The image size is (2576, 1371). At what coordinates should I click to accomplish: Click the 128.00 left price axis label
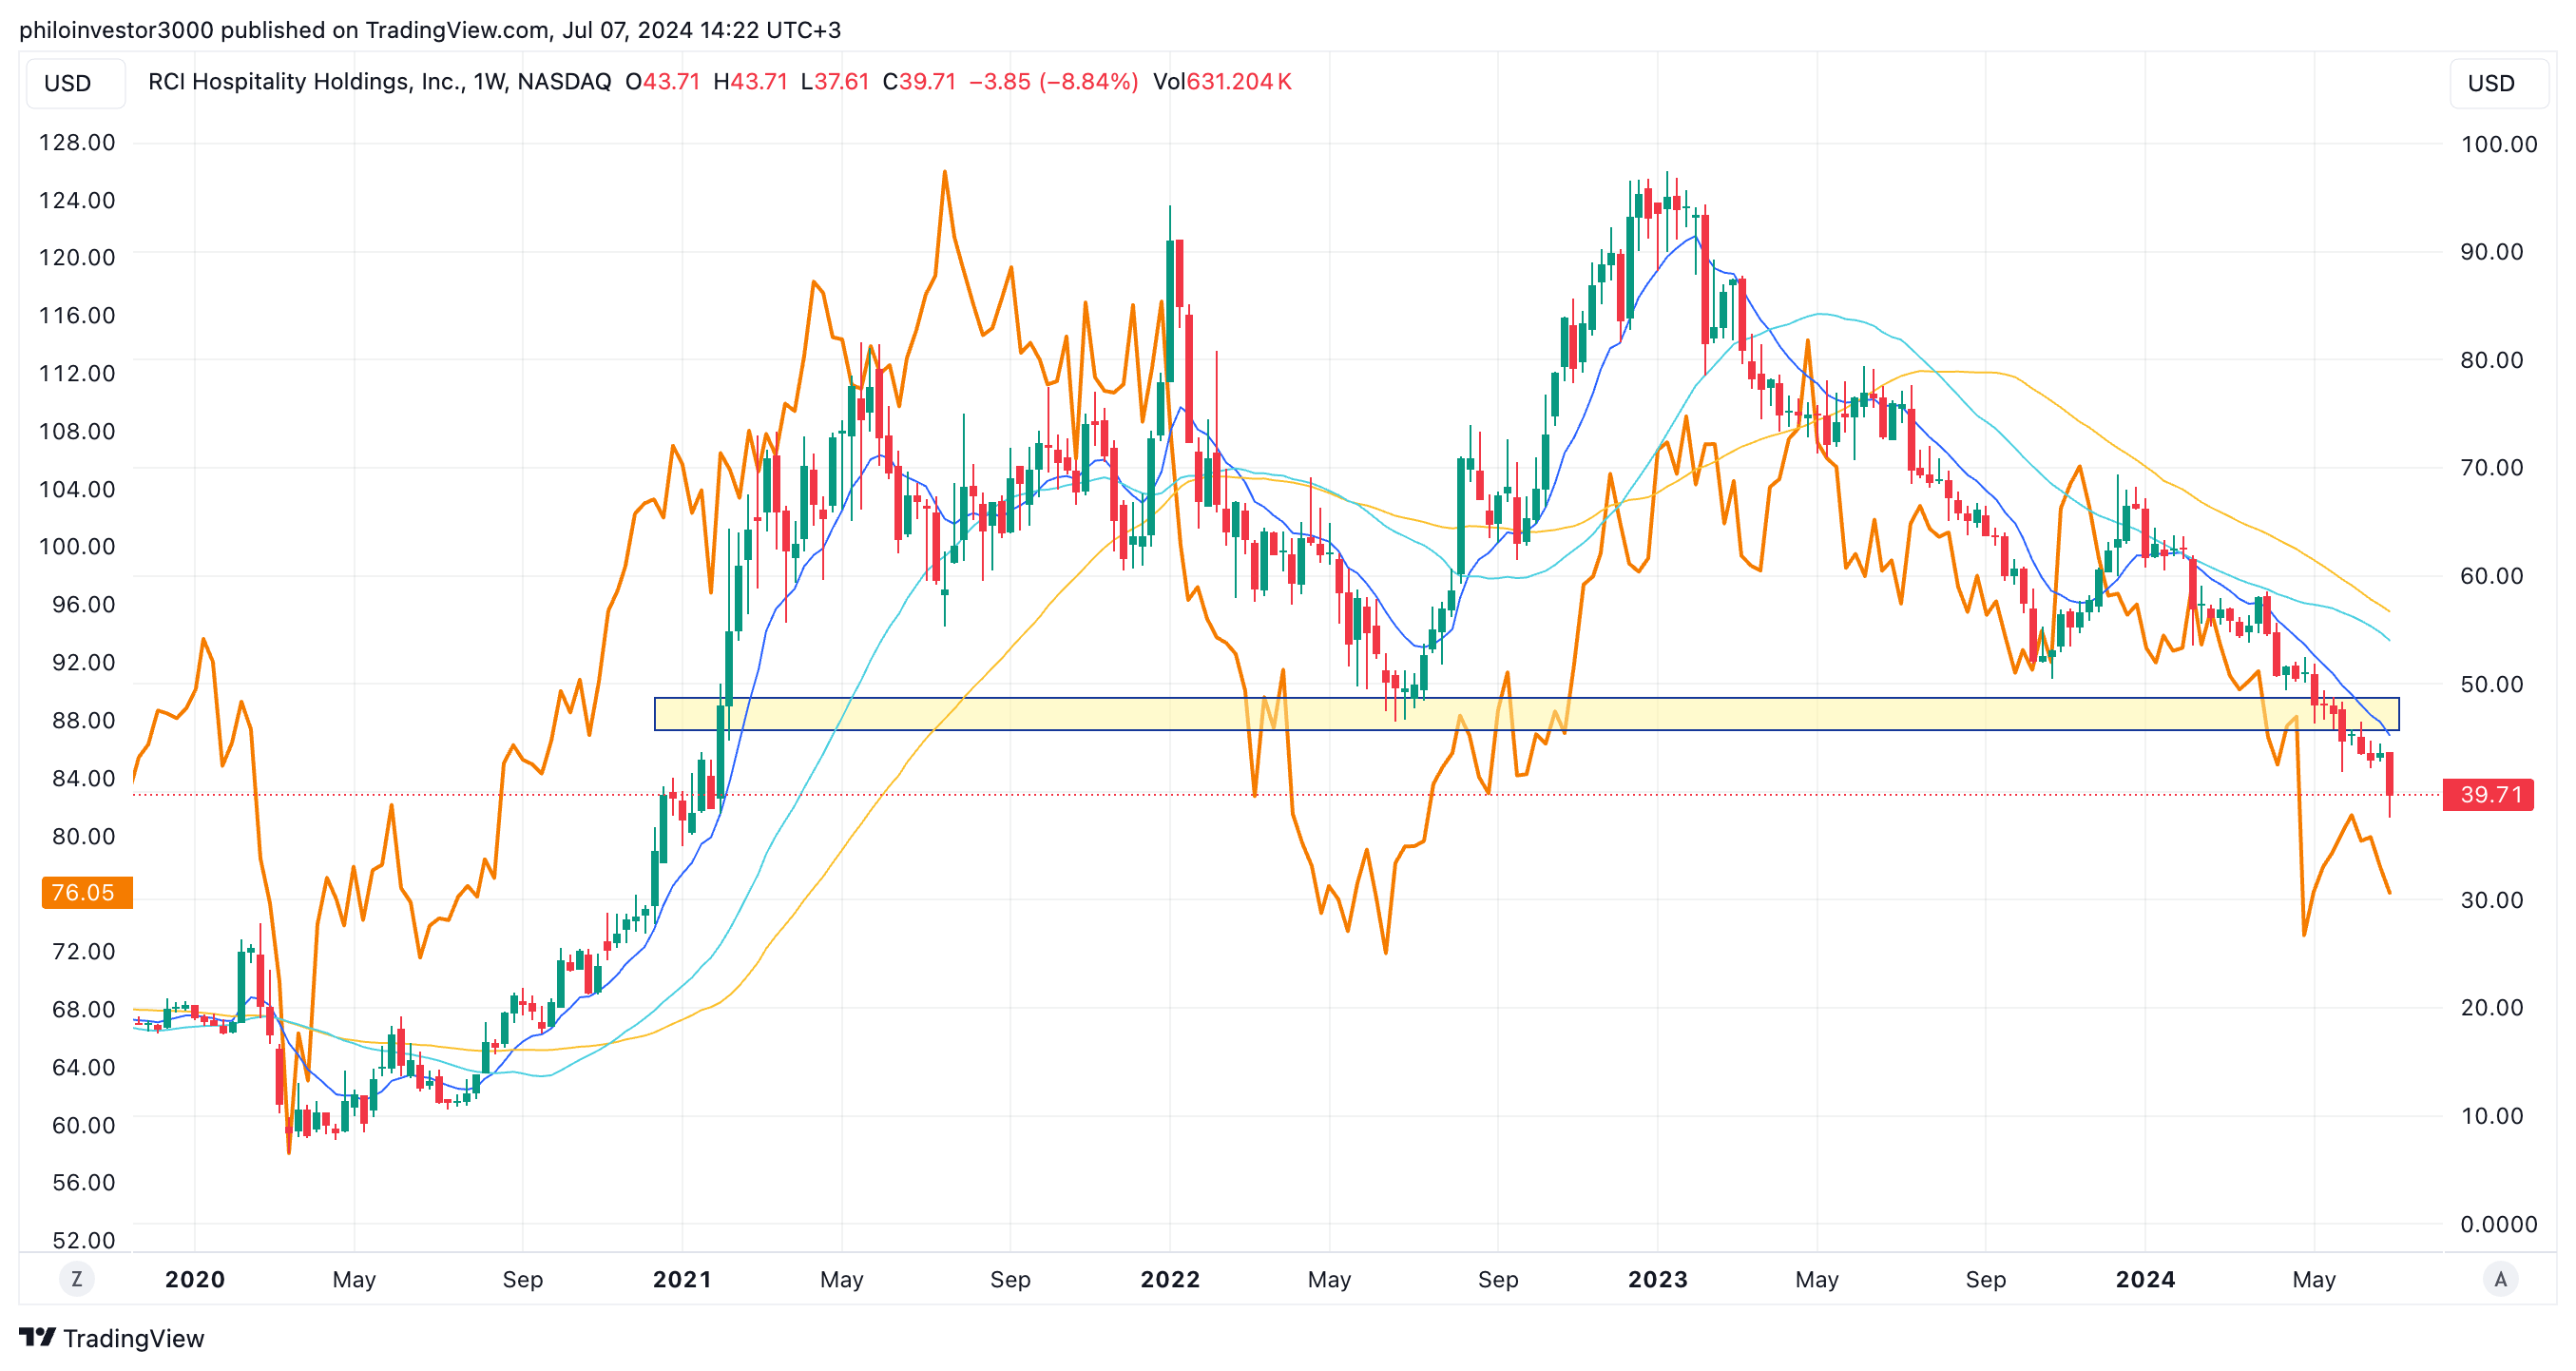coord(77,142)
